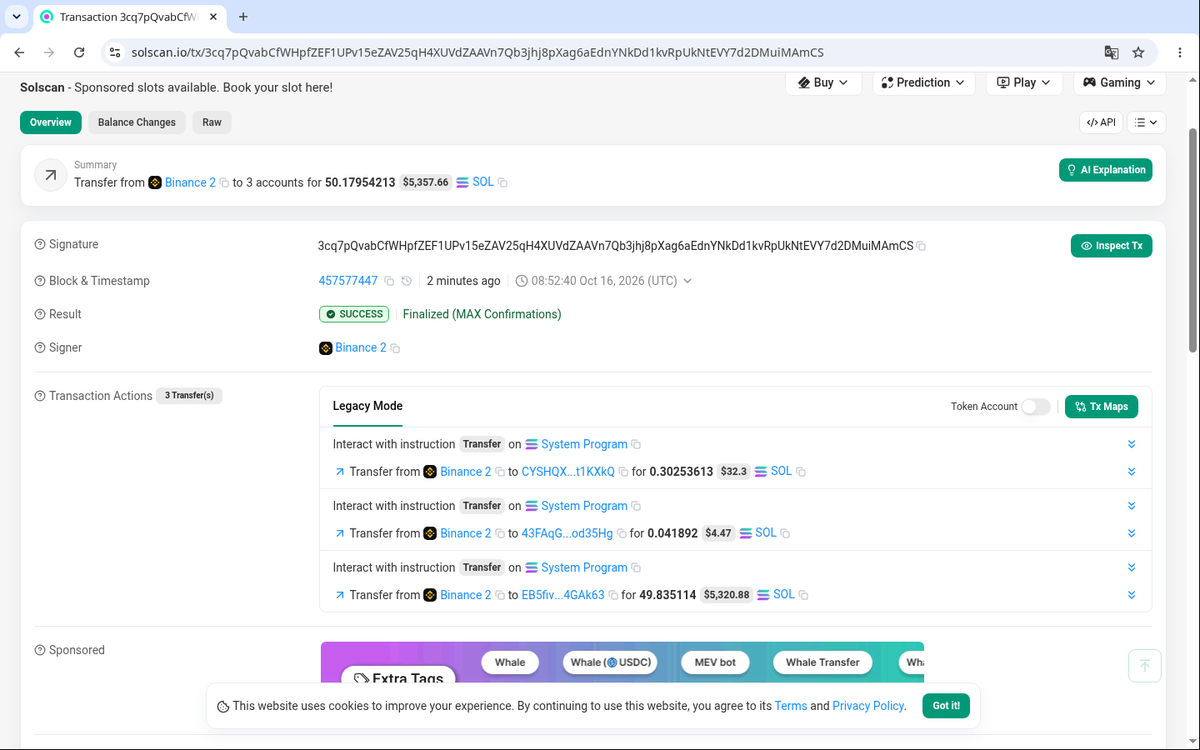The image size is (1200, 750).
Task: Accept cookies with Got it!
Action: pos(946,706)
